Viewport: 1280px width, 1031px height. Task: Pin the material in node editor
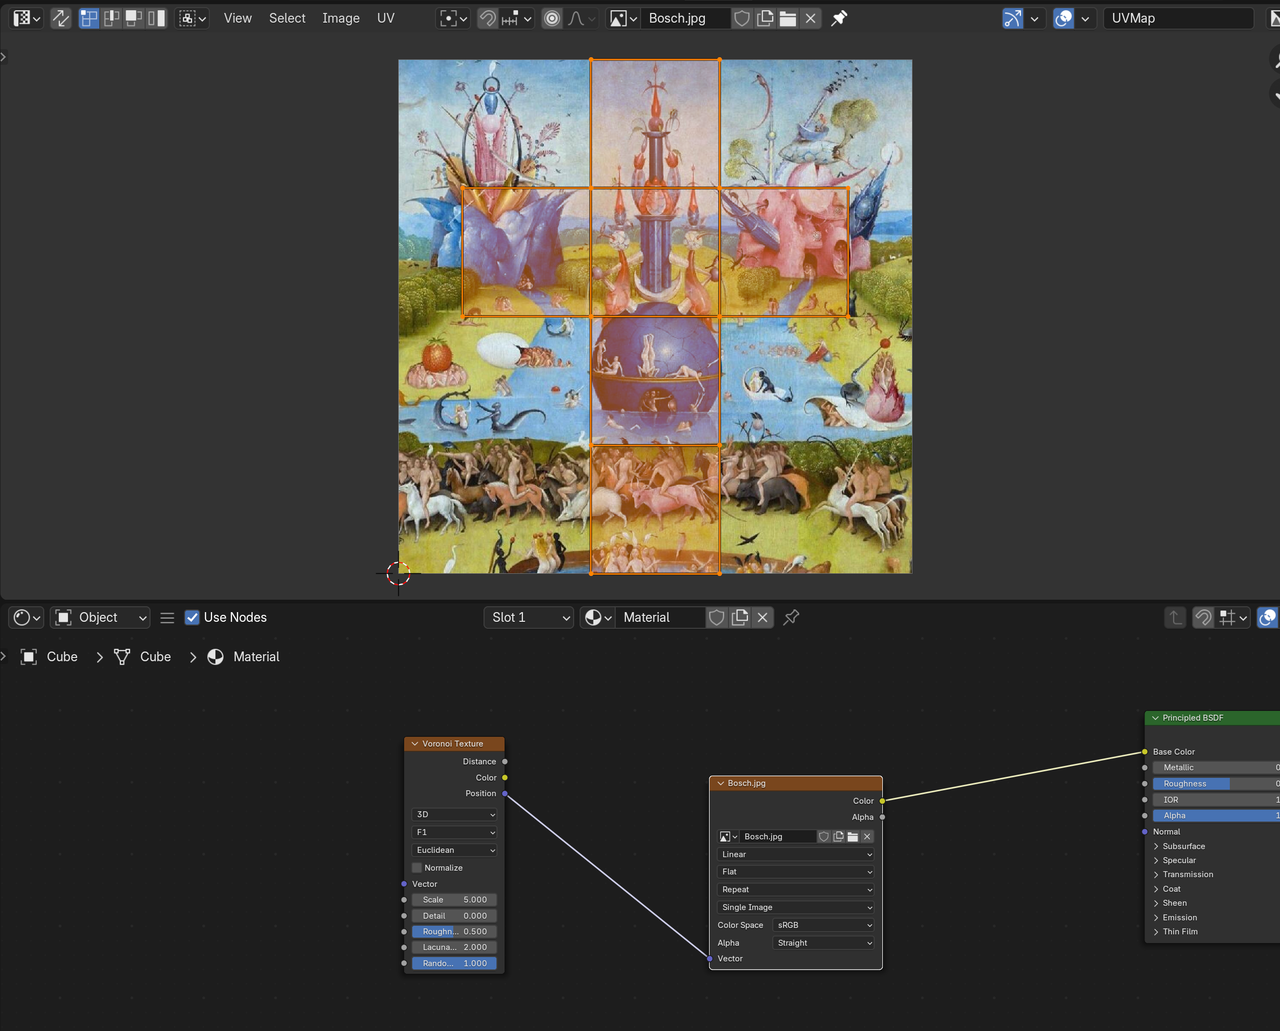click(x=791, y=617)
